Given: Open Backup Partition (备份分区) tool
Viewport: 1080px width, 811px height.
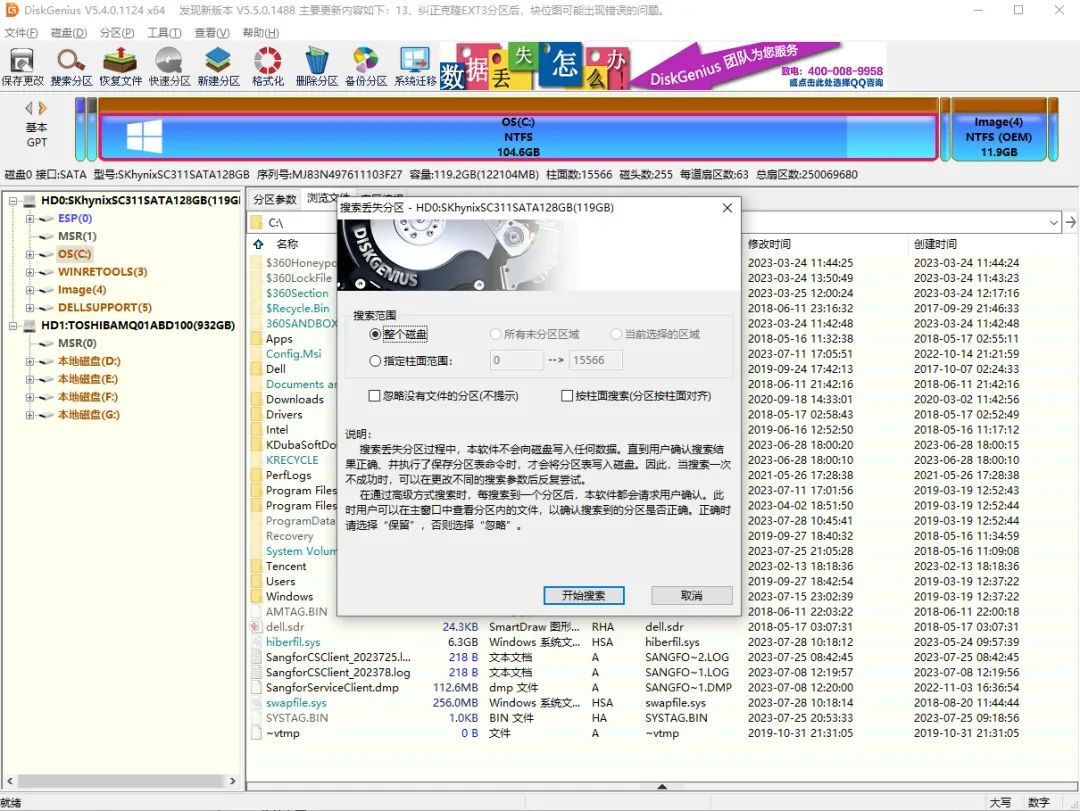Looking at the screenshot, I should point(366,67).
